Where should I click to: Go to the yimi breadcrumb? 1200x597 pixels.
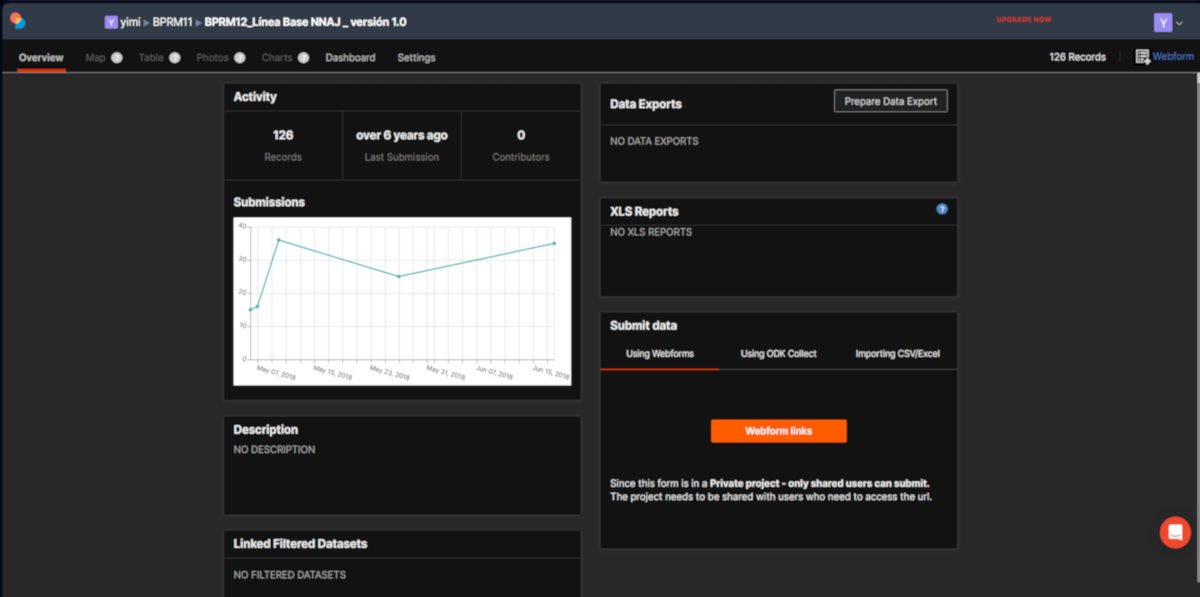coord(130,22)
